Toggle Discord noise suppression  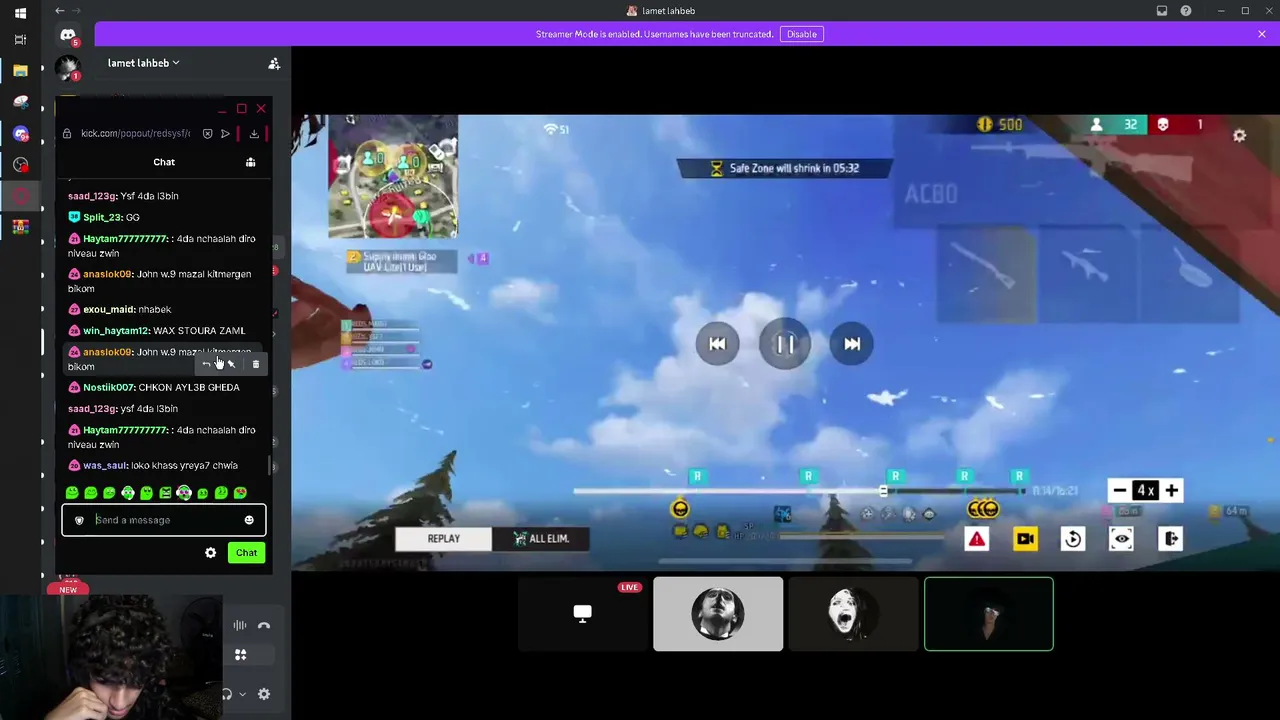point(240,626)
